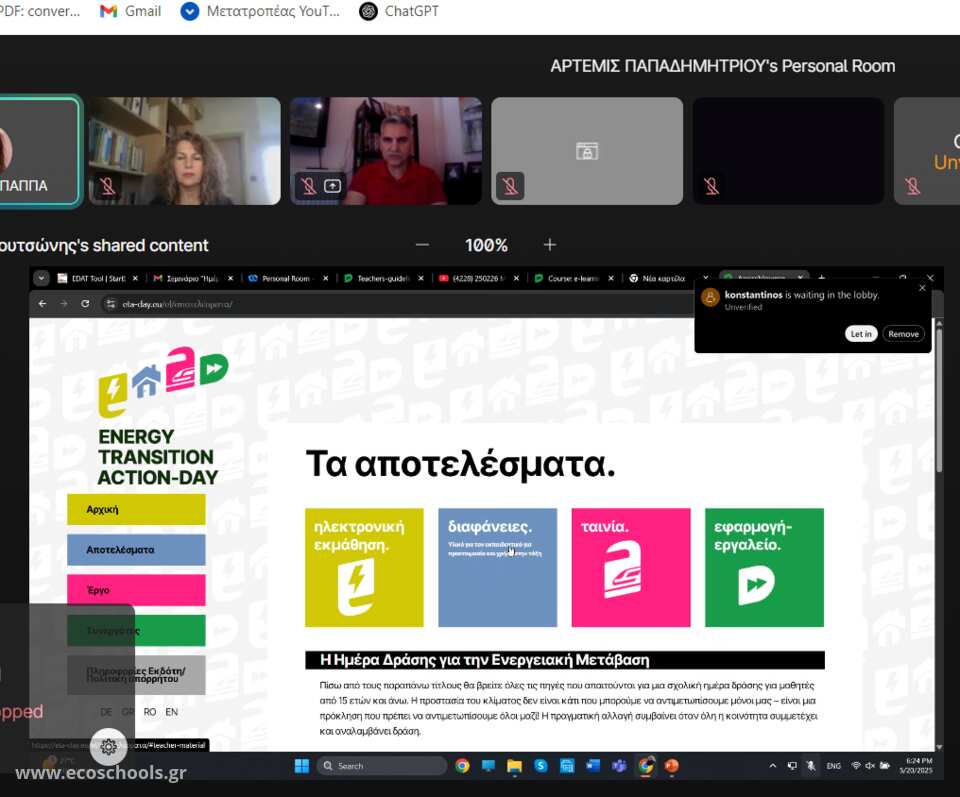
Task: Zoom in shared content with plus icon
Action: 550,245
